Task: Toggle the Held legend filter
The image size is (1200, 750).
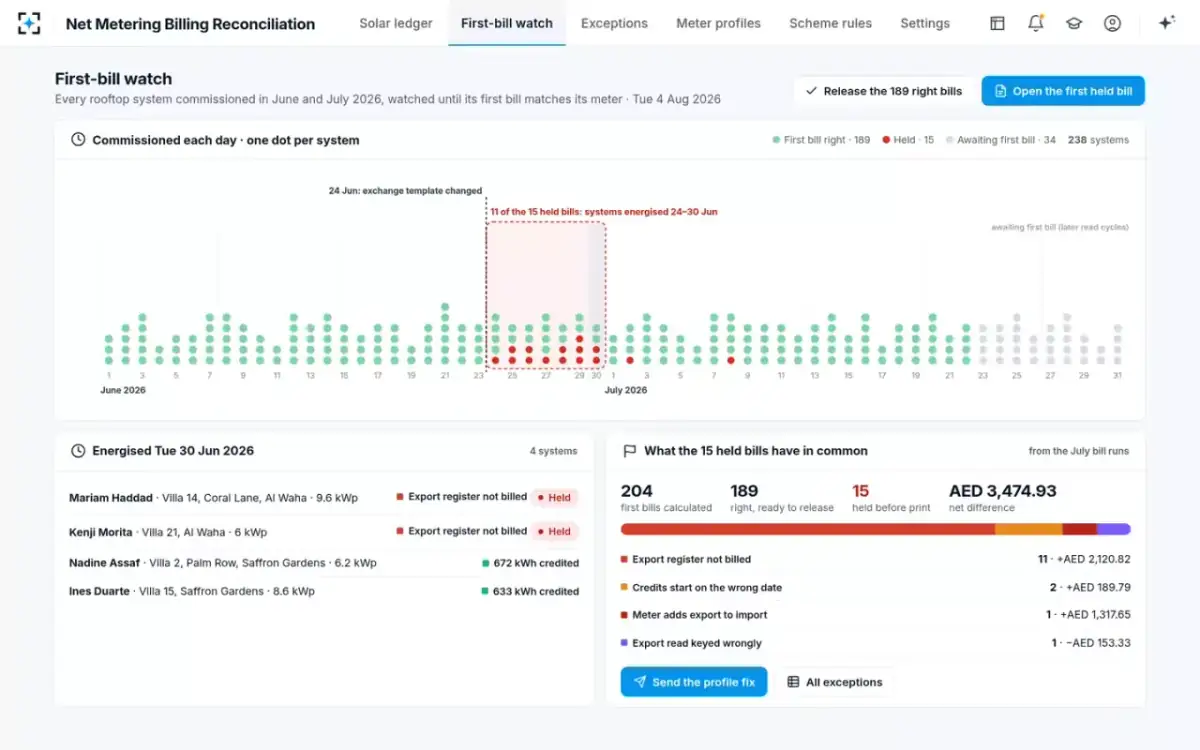Action: pos(908,140)
